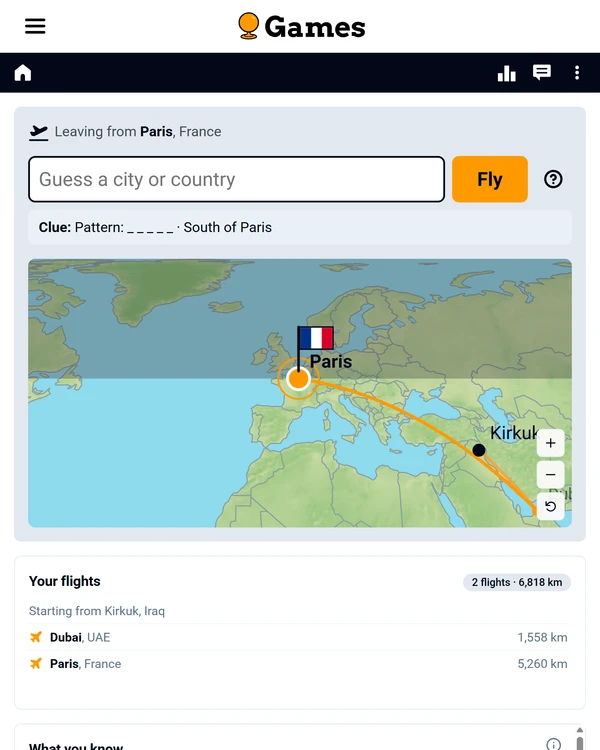Click the departing plane icon
This screenshot has width=600, height=750.
(39, 132)
